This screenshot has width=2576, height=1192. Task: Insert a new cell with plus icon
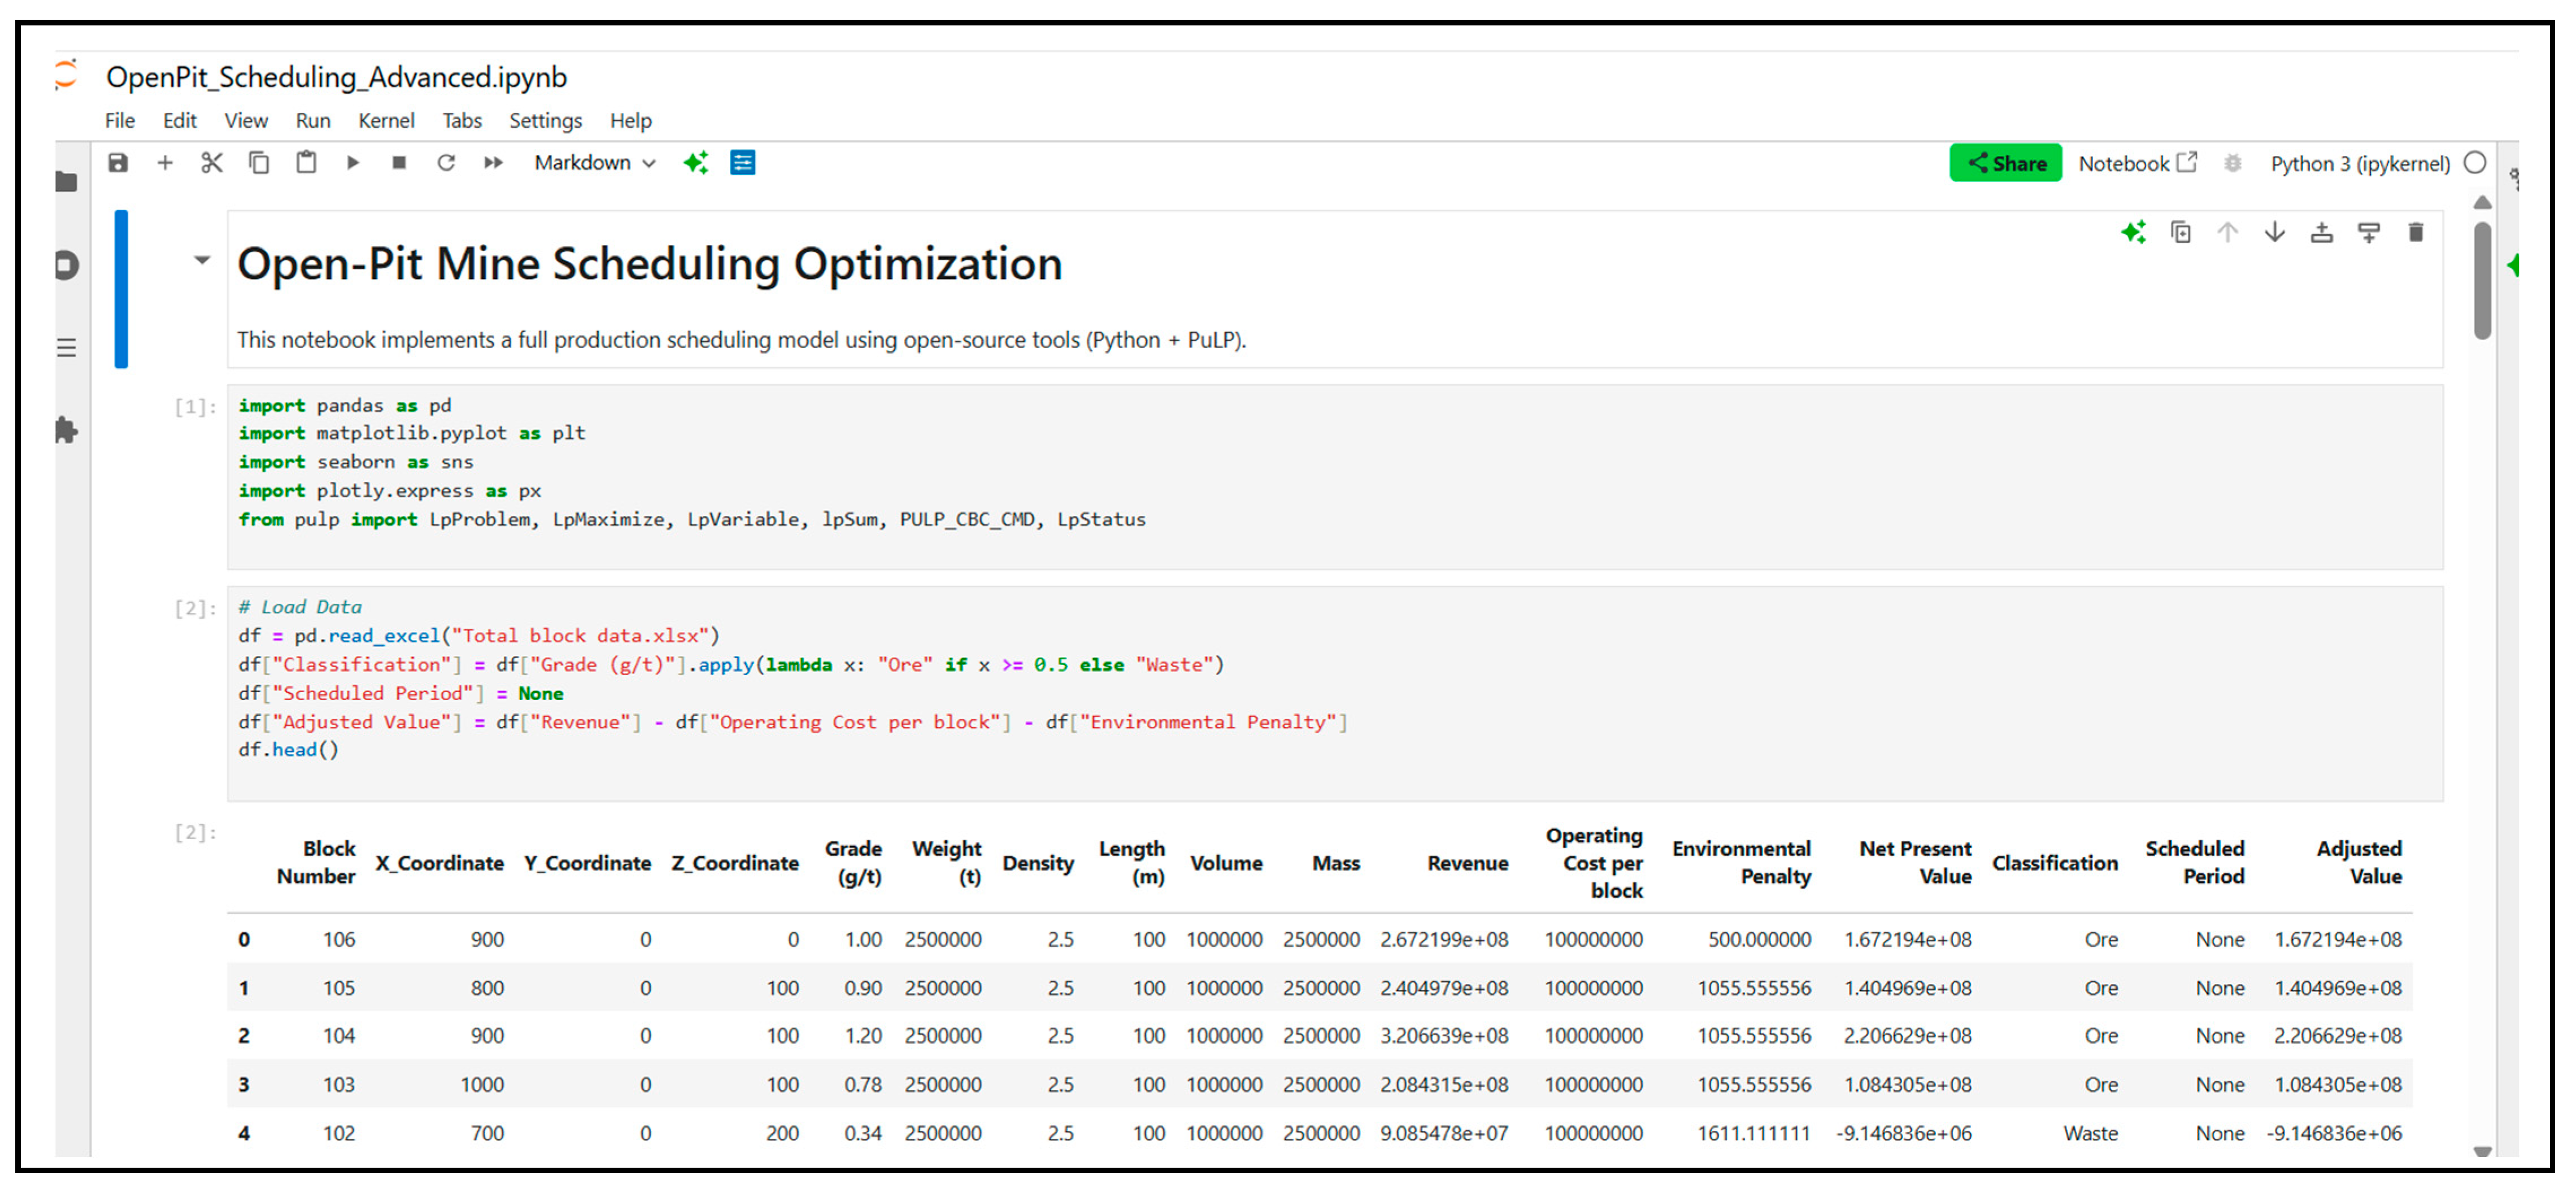tap(165, 163)
